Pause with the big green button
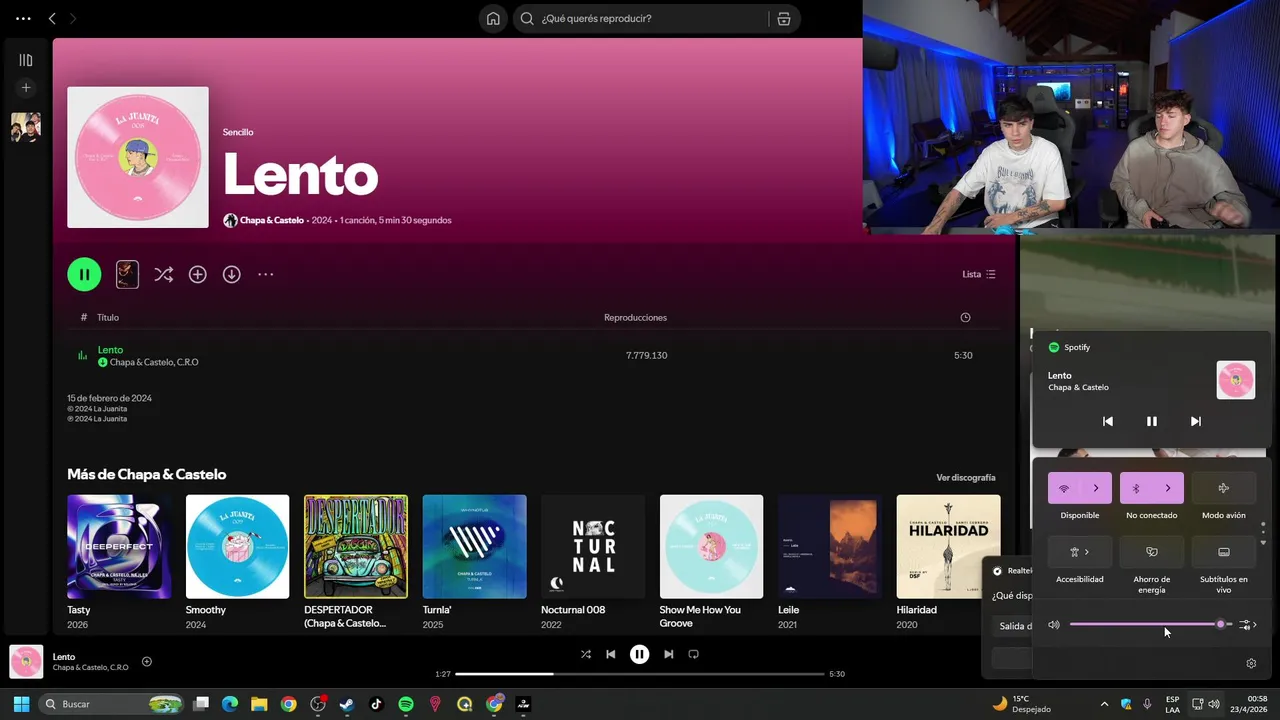Screen dimensions: 1280x720 pos(84,274)
